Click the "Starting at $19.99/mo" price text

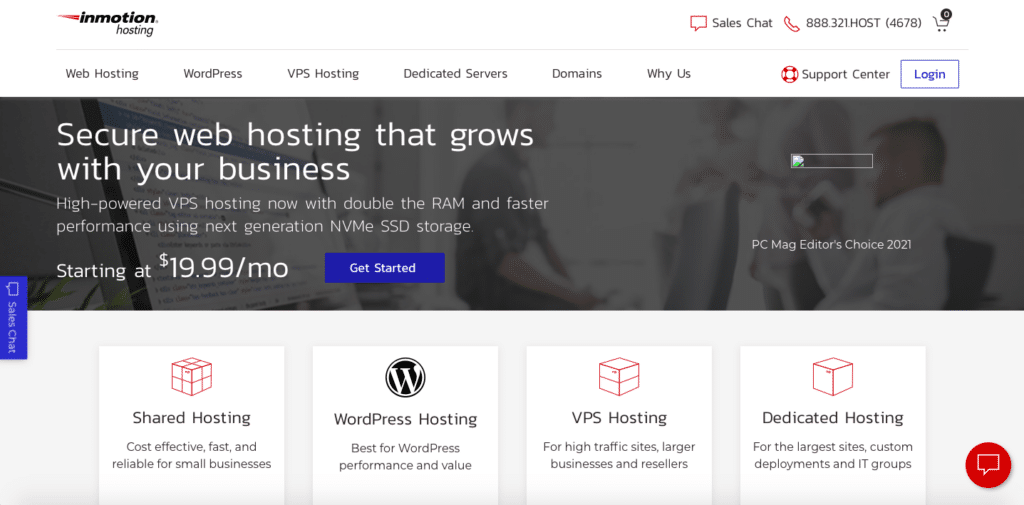[172, 267]
